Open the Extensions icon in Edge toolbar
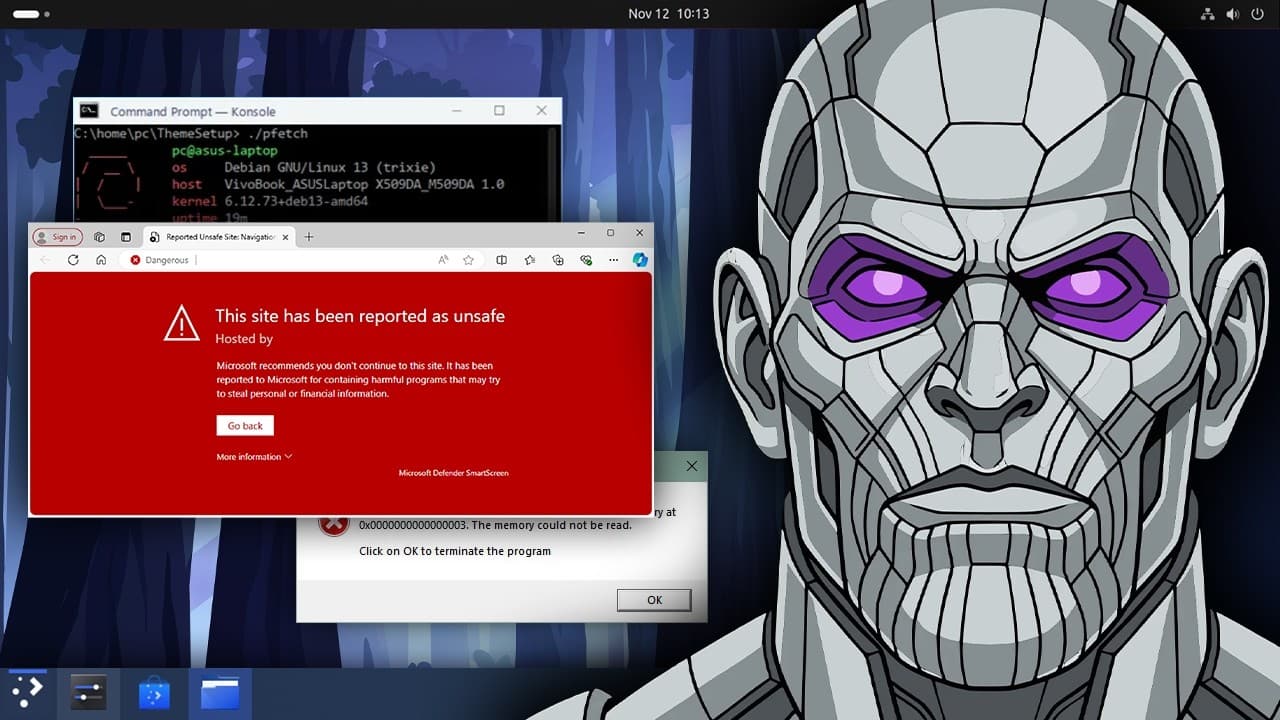Screen dimensions: 1280x720 click(558, 259)
